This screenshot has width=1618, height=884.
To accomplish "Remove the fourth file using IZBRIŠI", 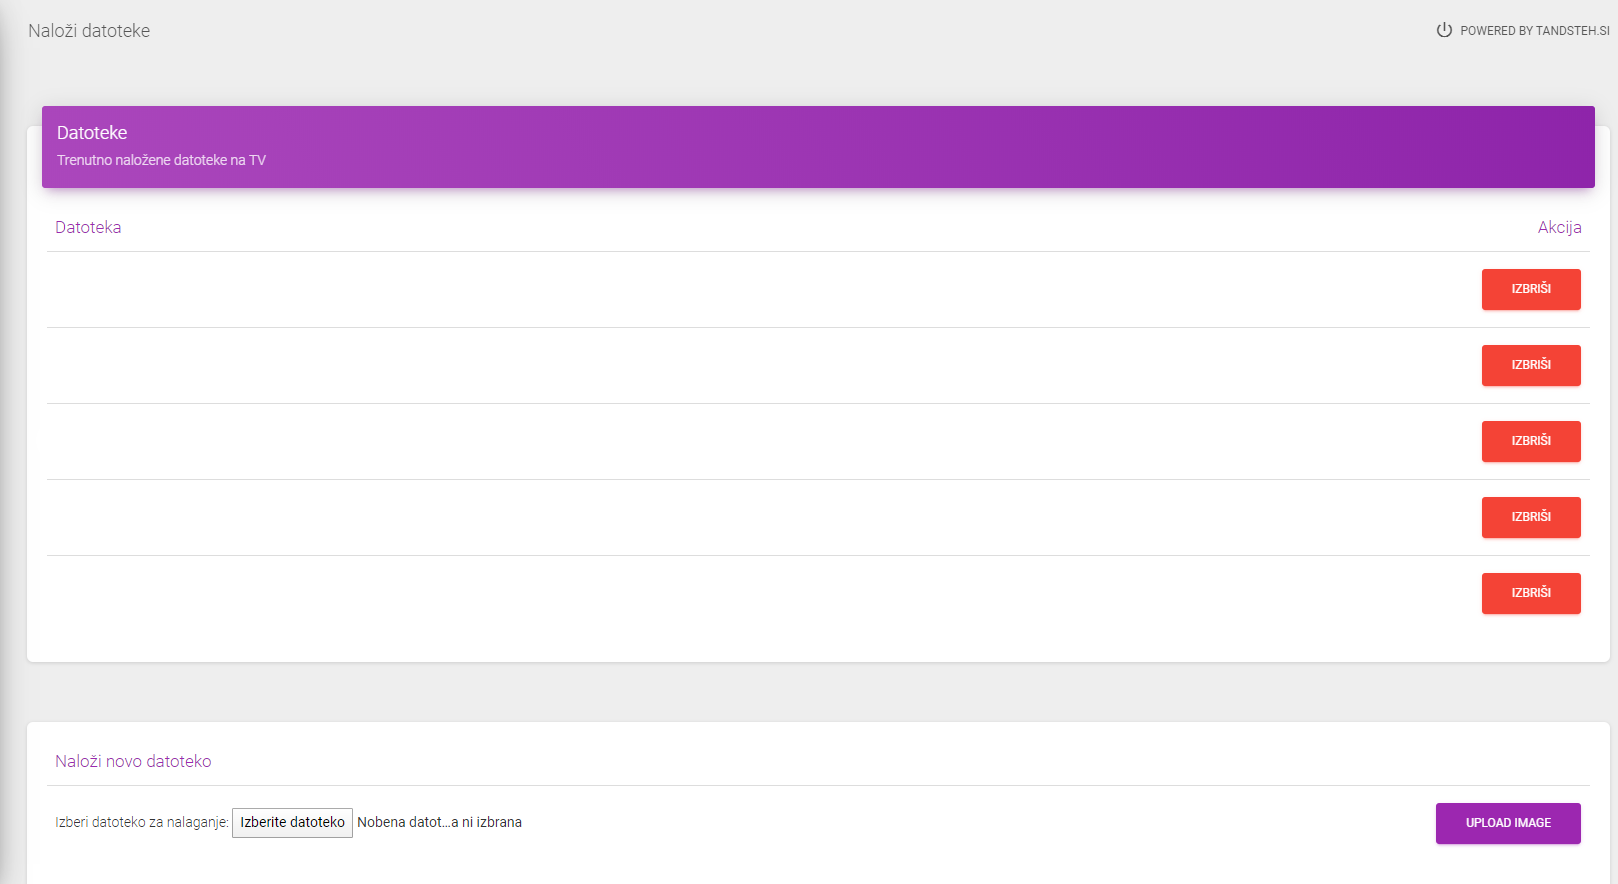I will pyautogui.click(x=1530, y=517).
